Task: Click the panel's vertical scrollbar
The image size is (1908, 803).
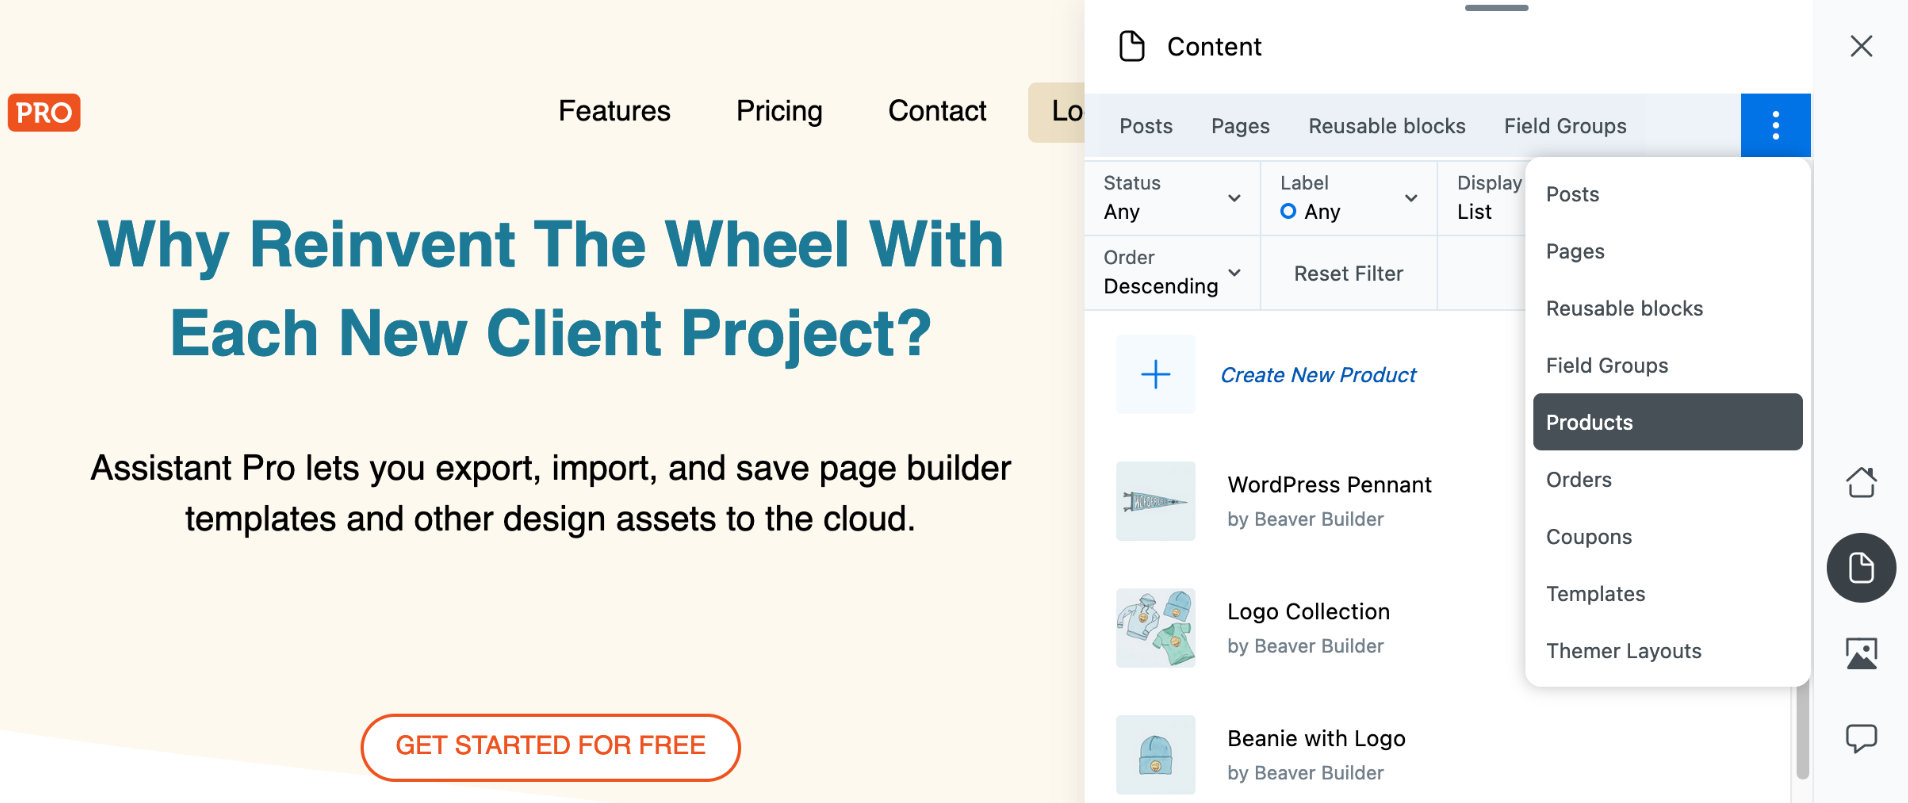Action: (1802, 730)
